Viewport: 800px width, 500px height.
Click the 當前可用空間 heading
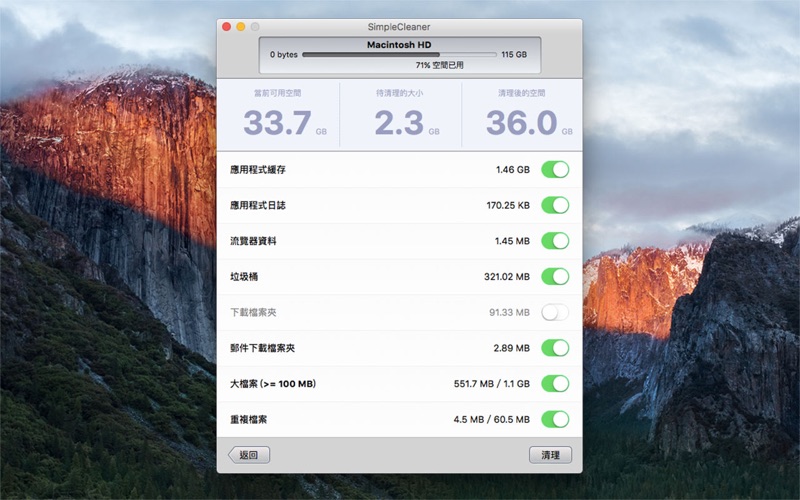click(278, 93)
